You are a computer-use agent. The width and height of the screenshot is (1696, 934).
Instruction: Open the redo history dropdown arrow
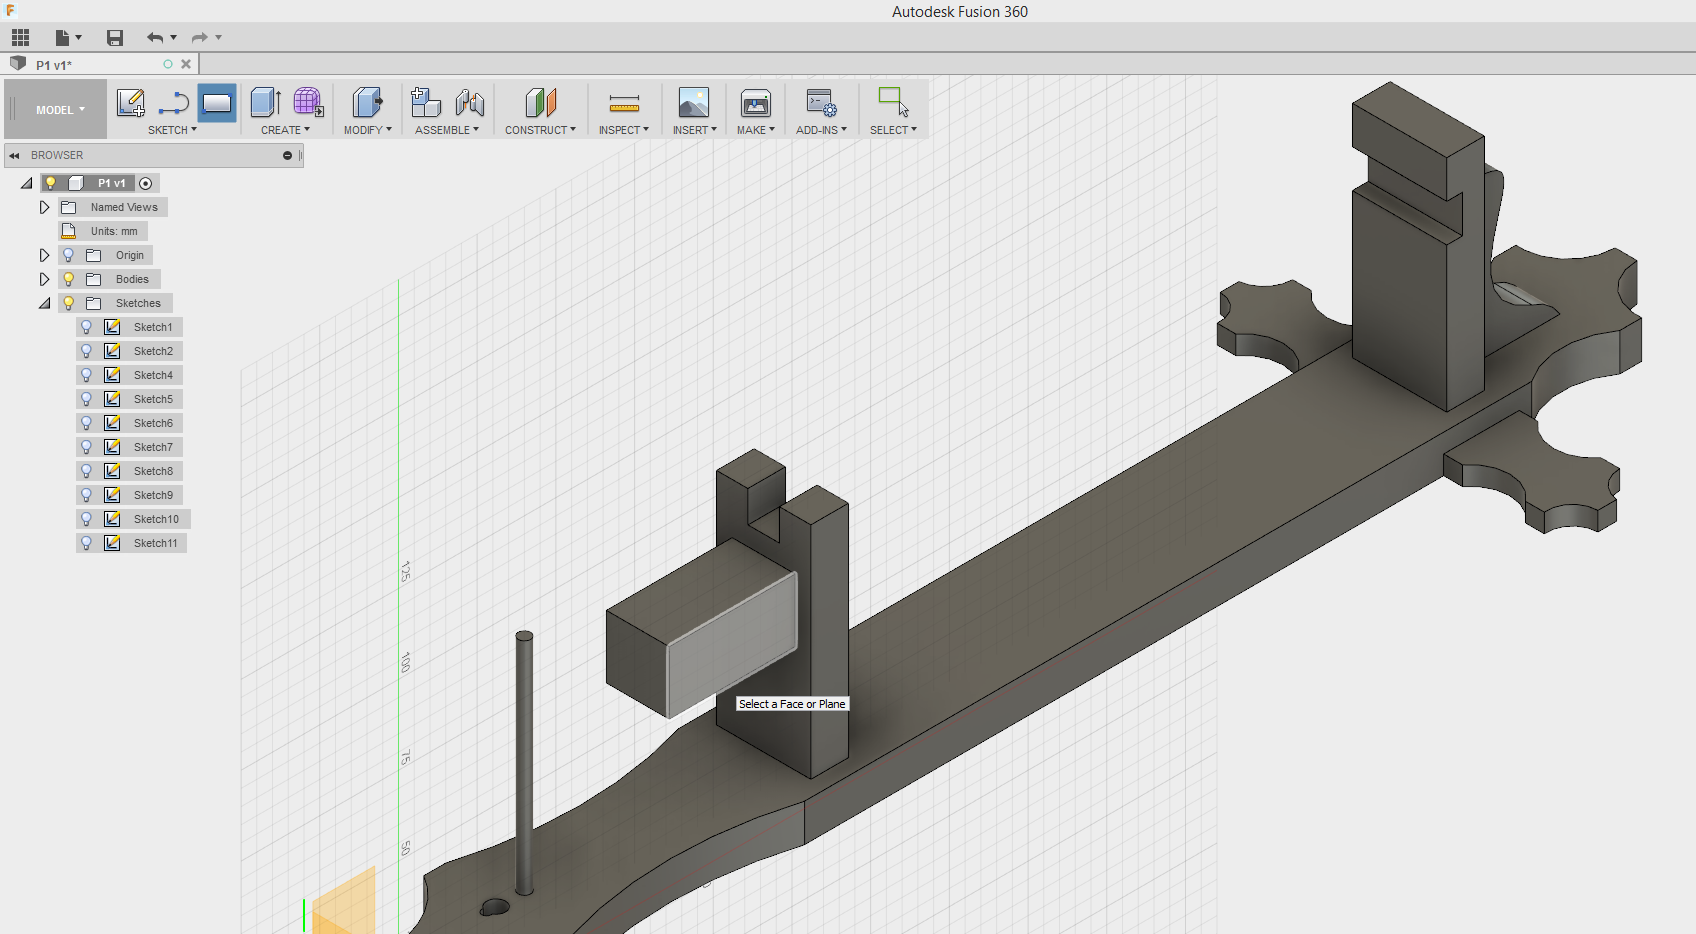click(x=218, y=38)
